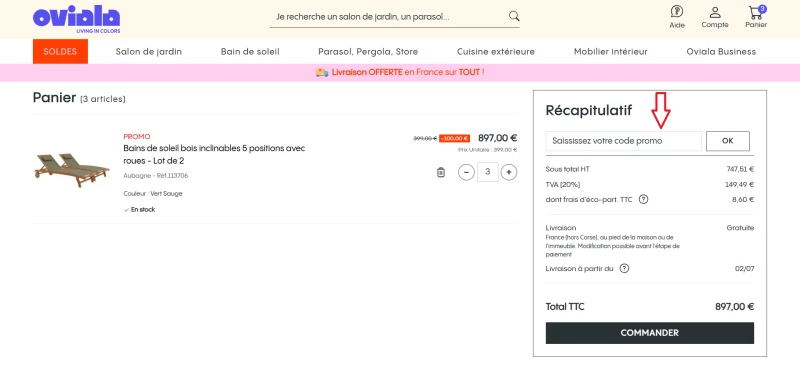Open Bain de soleil menu
The height and width of the screenshot is (366, 800).
pyautogui.click(x=250, y=52)
